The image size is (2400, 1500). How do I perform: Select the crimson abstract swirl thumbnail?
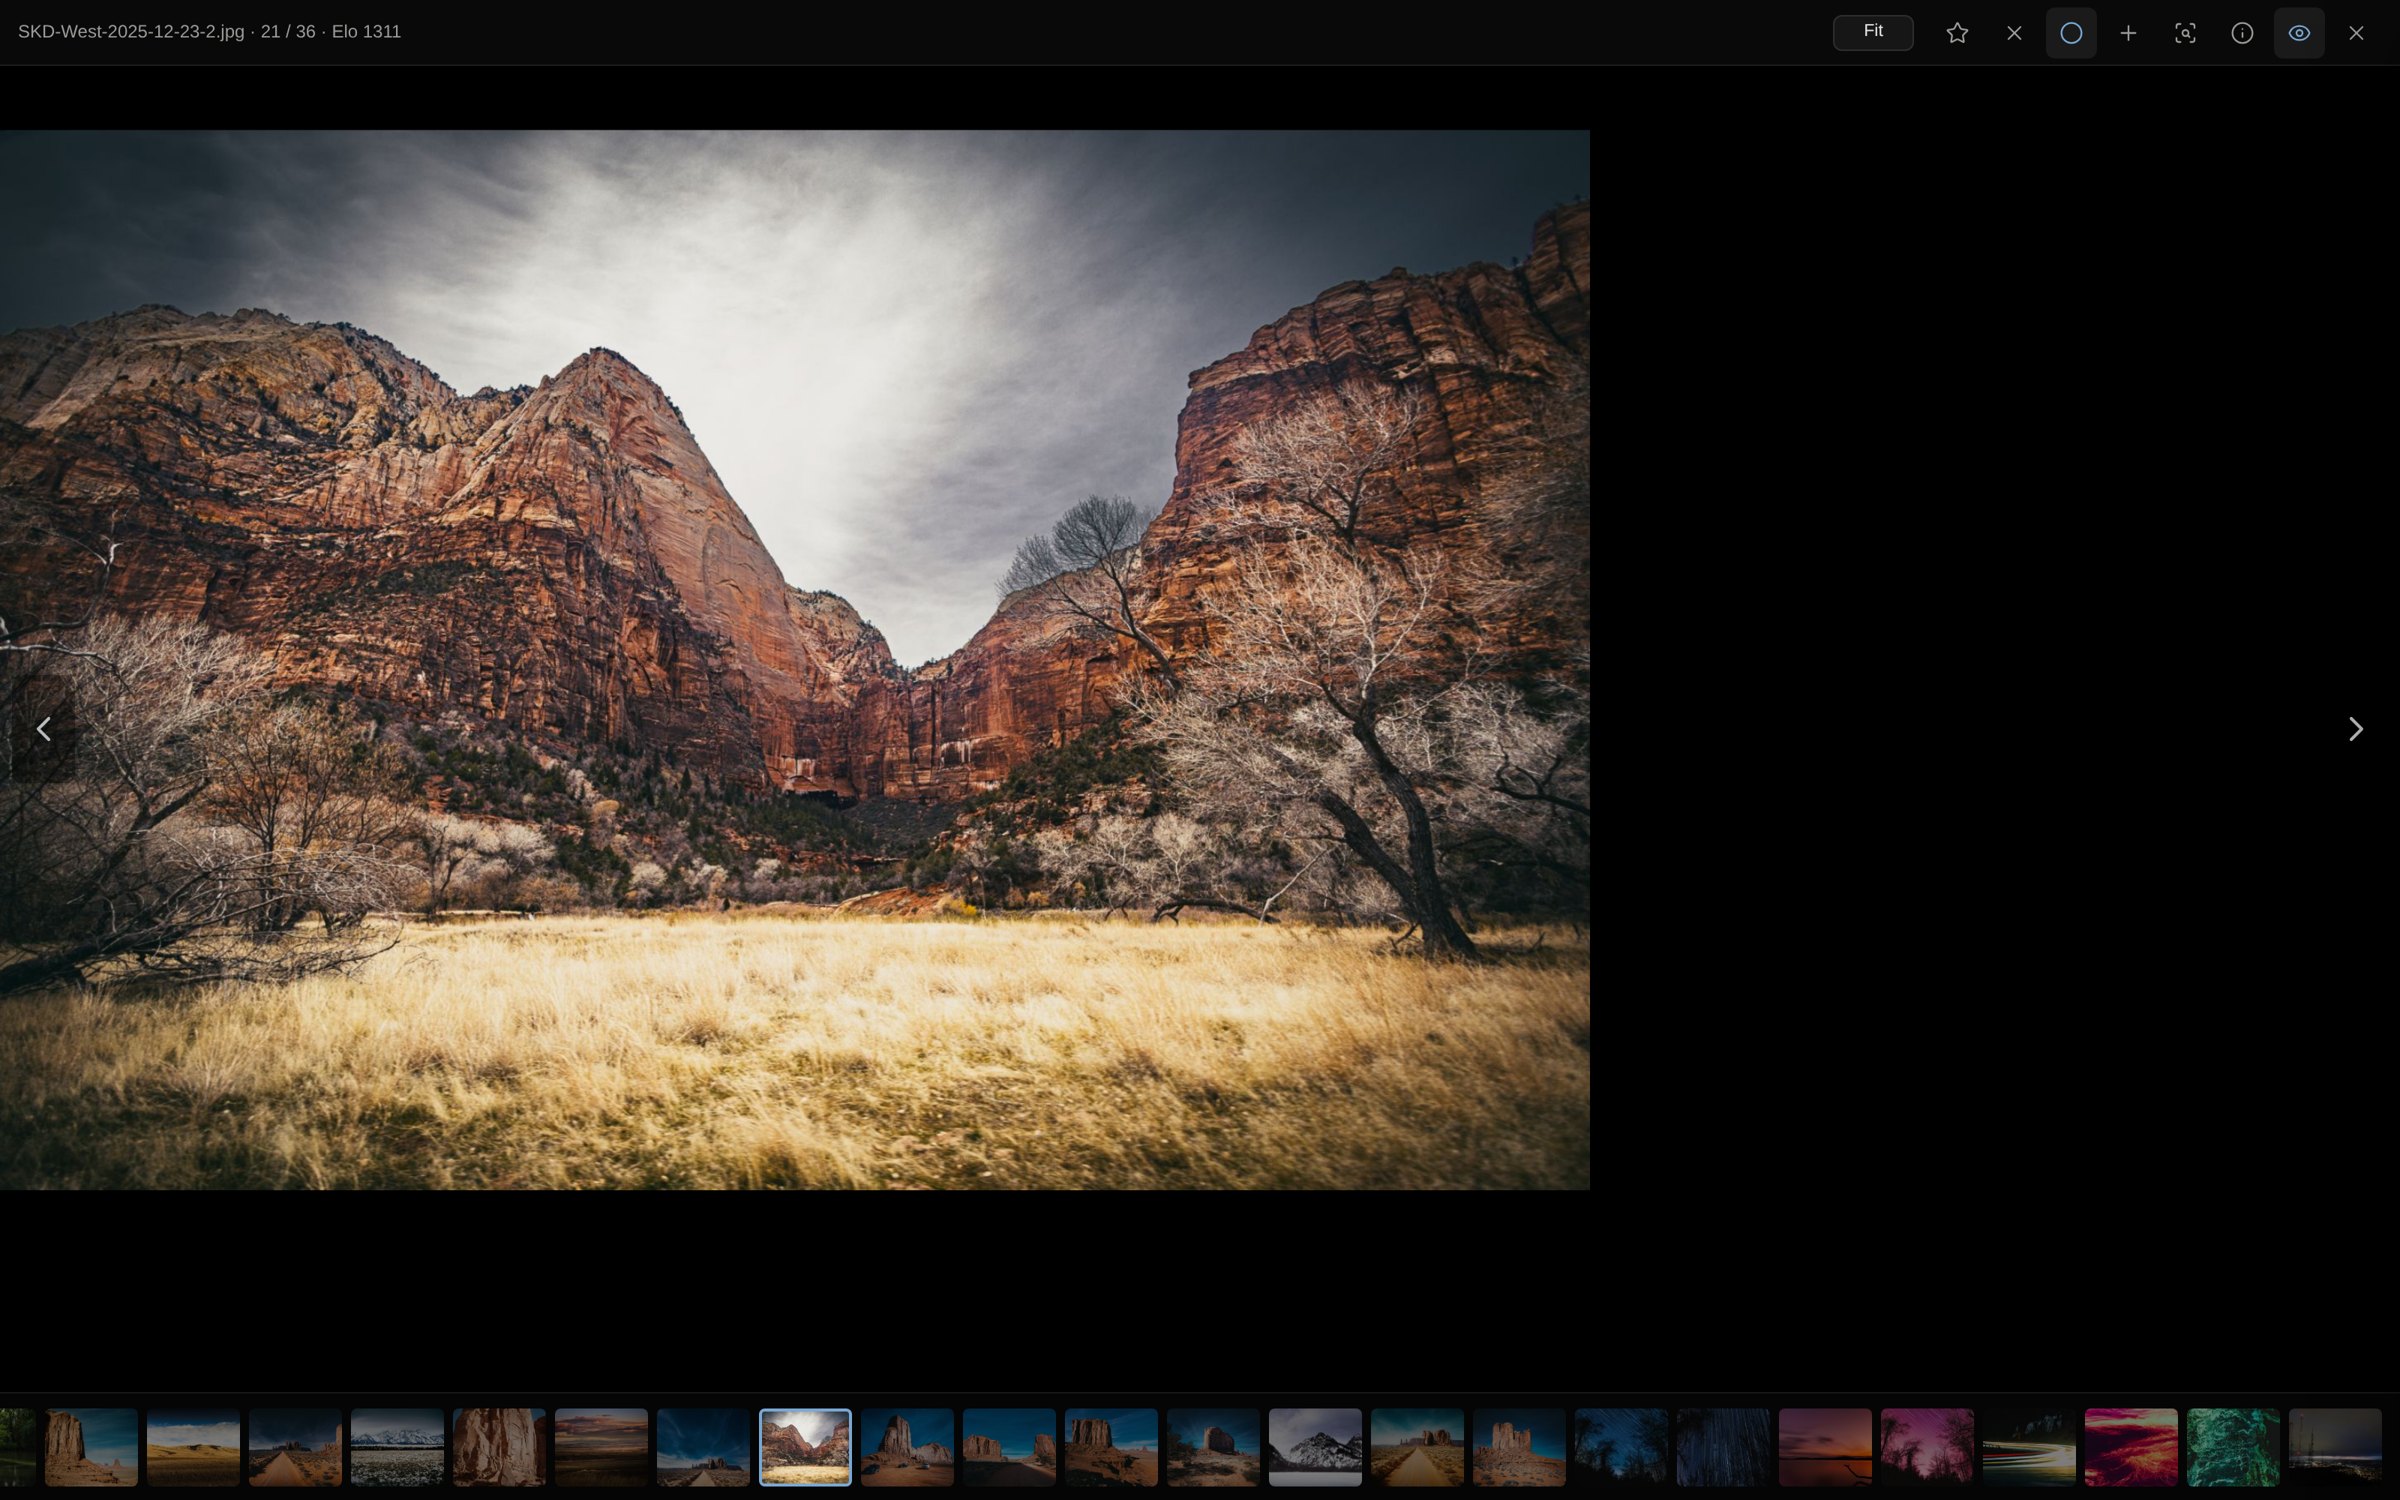2131,1447
